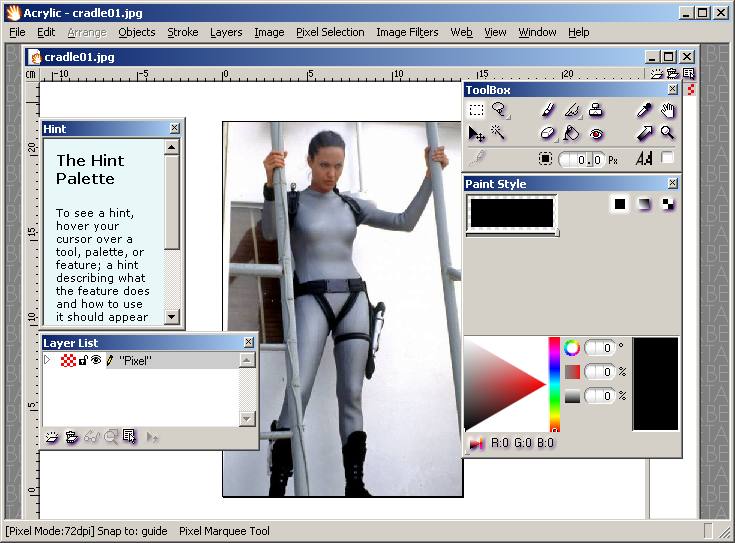This screenshot has width=735, height=543.
Task: Click the cm ruler units box
Action: tap(31, 75)
